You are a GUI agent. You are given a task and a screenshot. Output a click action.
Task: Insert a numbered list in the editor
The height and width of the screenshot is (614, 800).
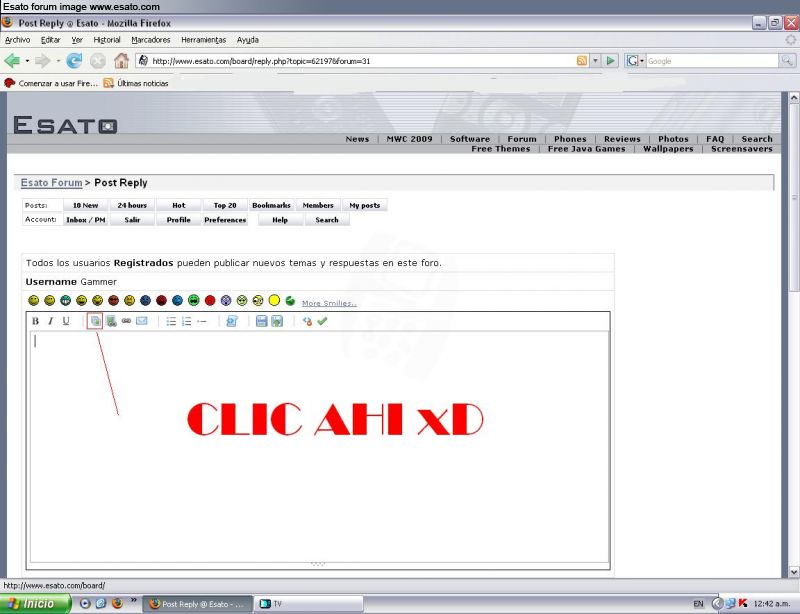pyautogui.click(x=186, y=321)
